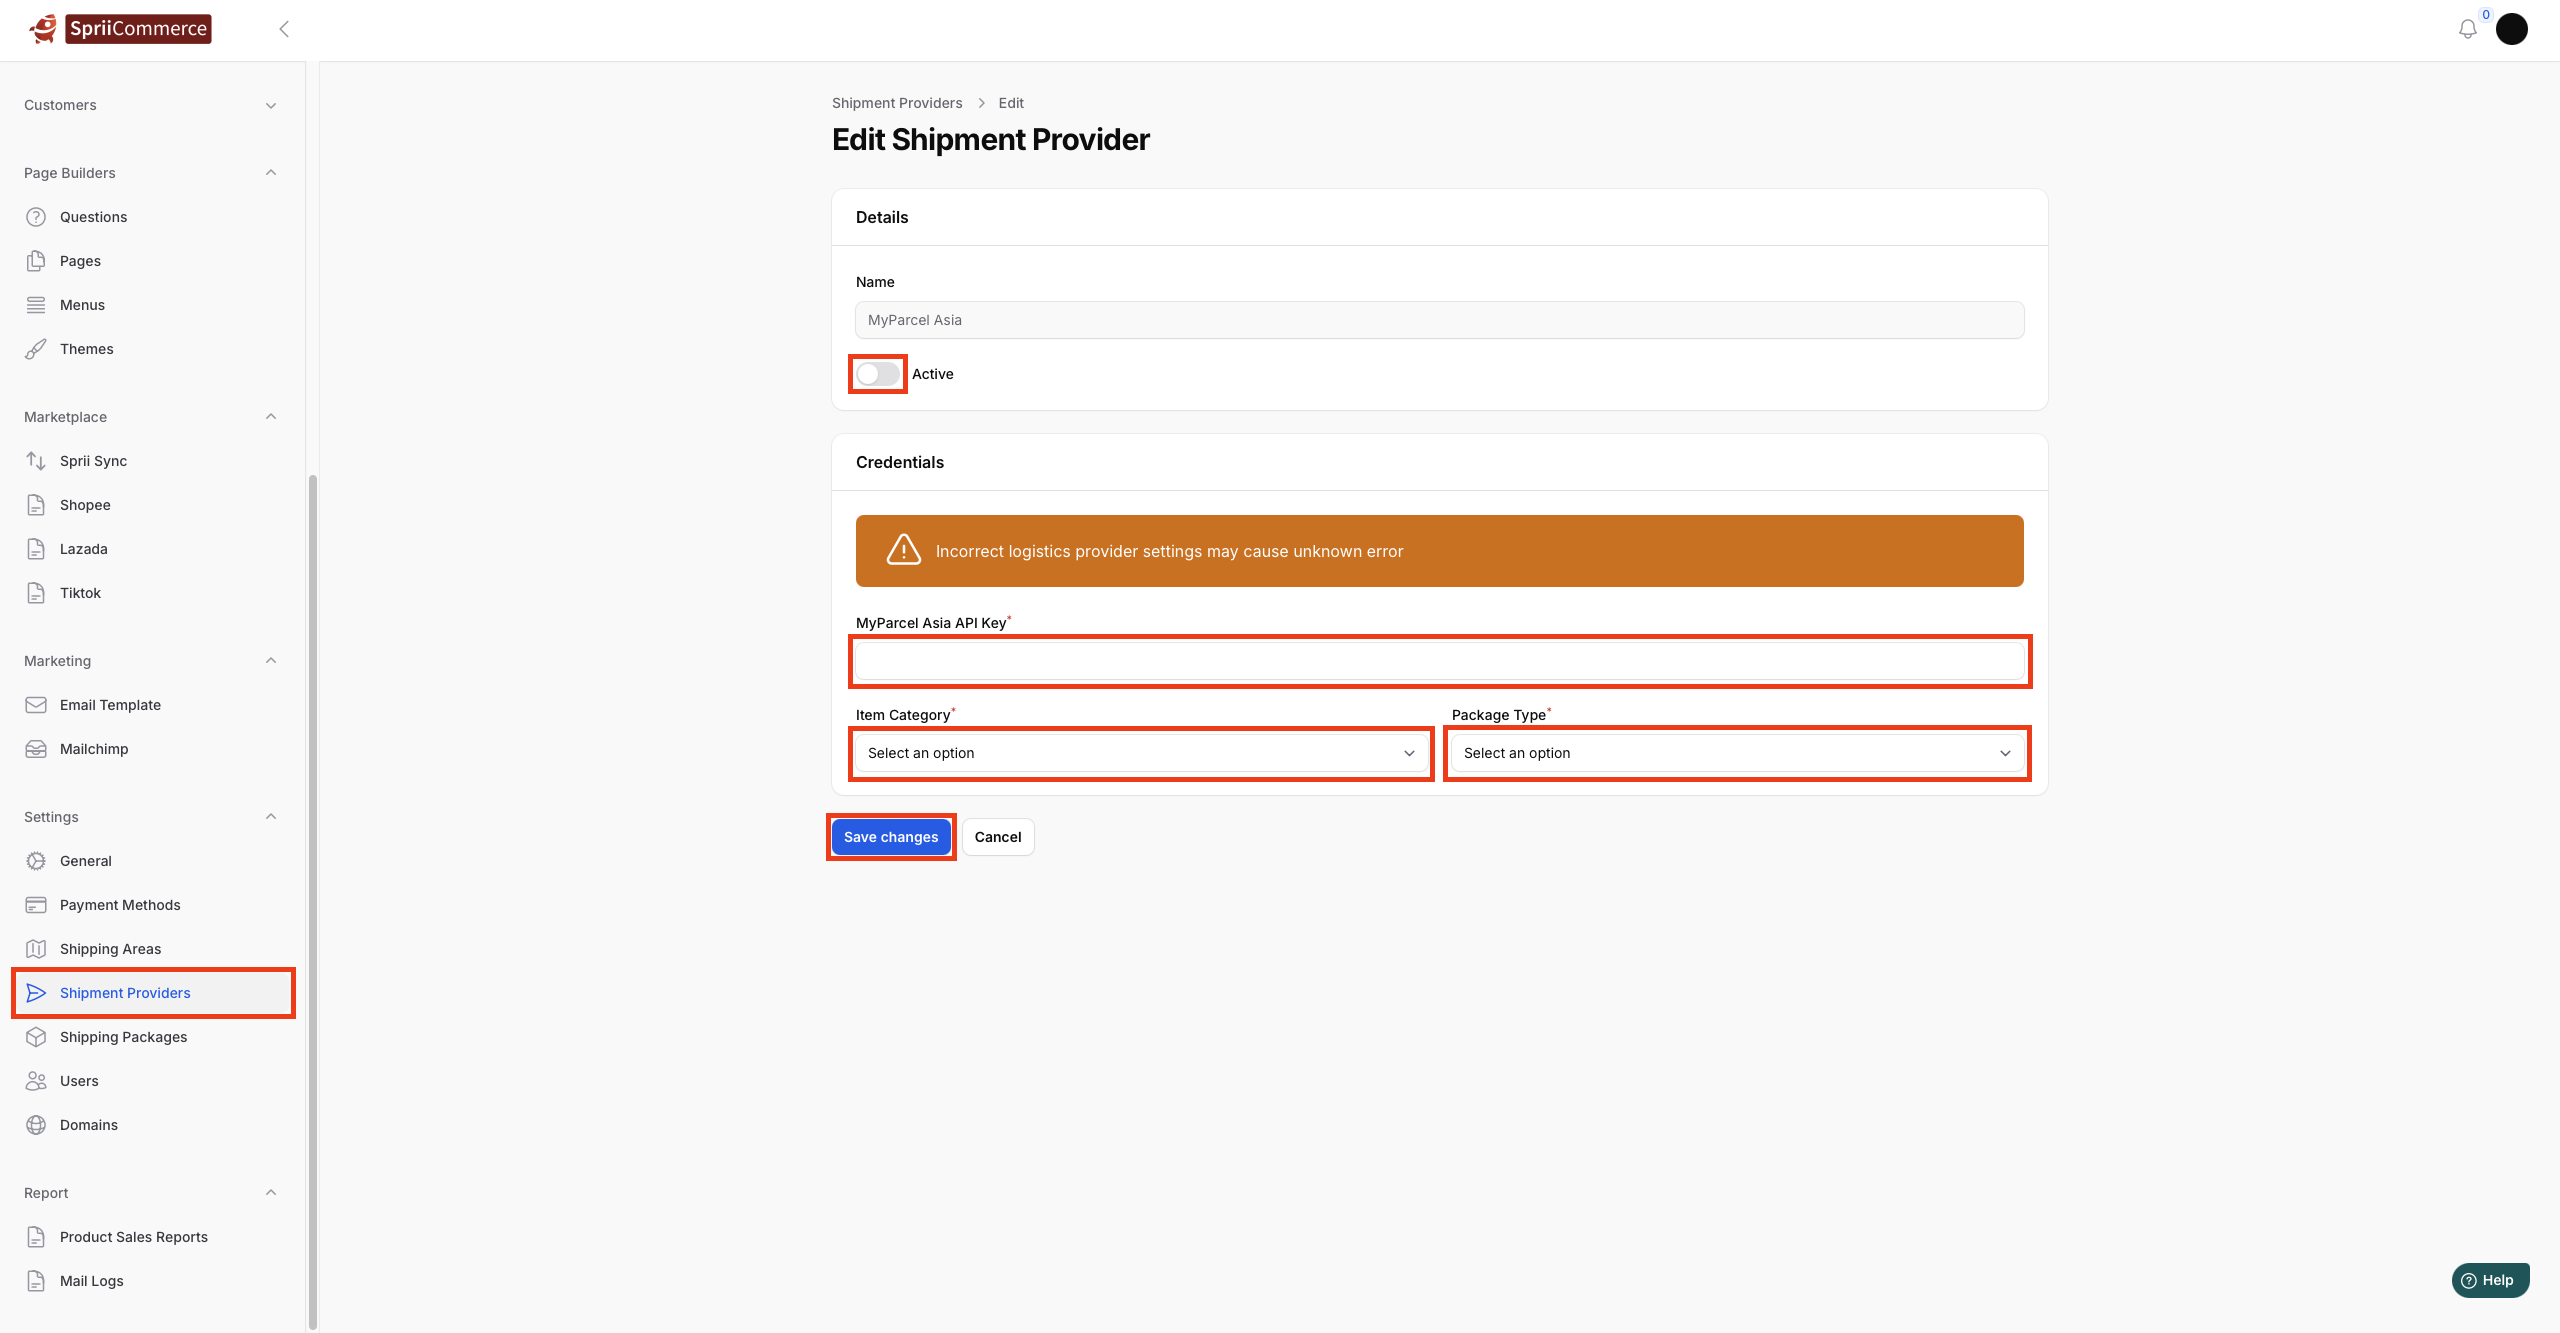
Task: Click the sidebar collapse arrow icon
Action: click(284, 29)
